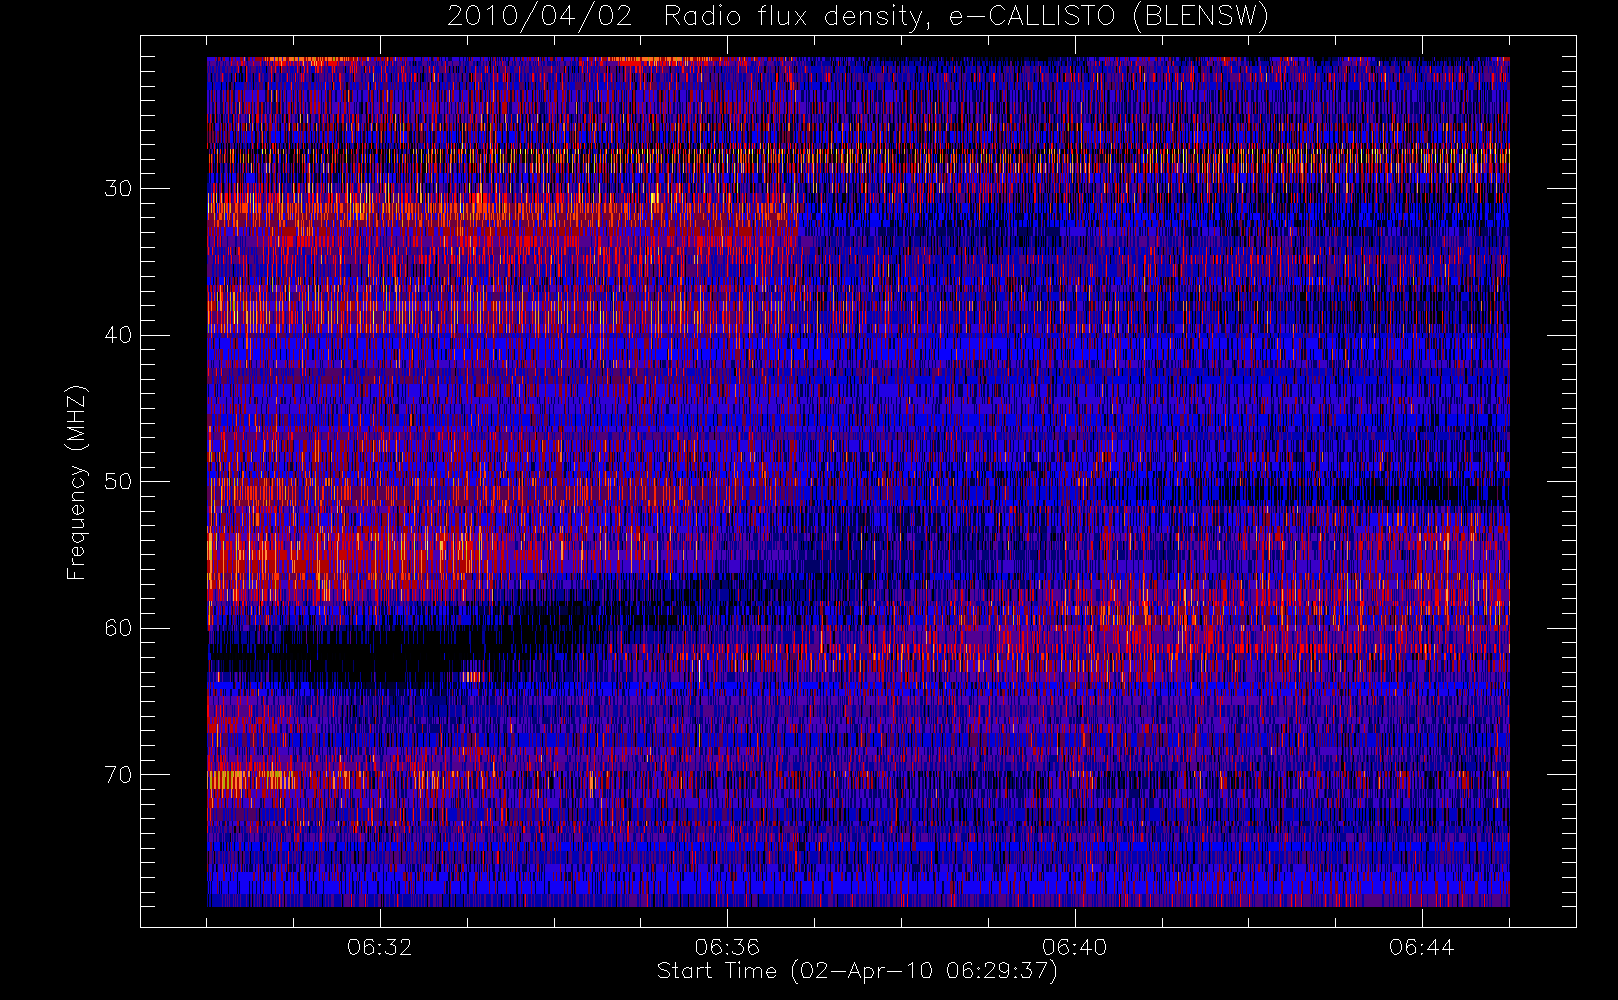Screen dimensions: 1618x1000
Task: Click the 06:40 time tick label
Action: [x=1075, y=947]
